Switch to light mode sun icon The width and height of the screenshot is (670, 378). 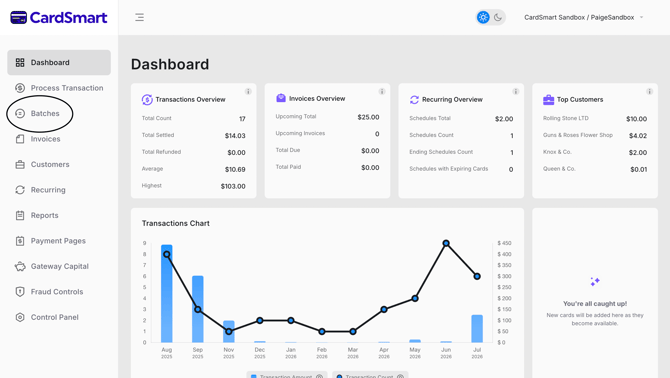483,18
